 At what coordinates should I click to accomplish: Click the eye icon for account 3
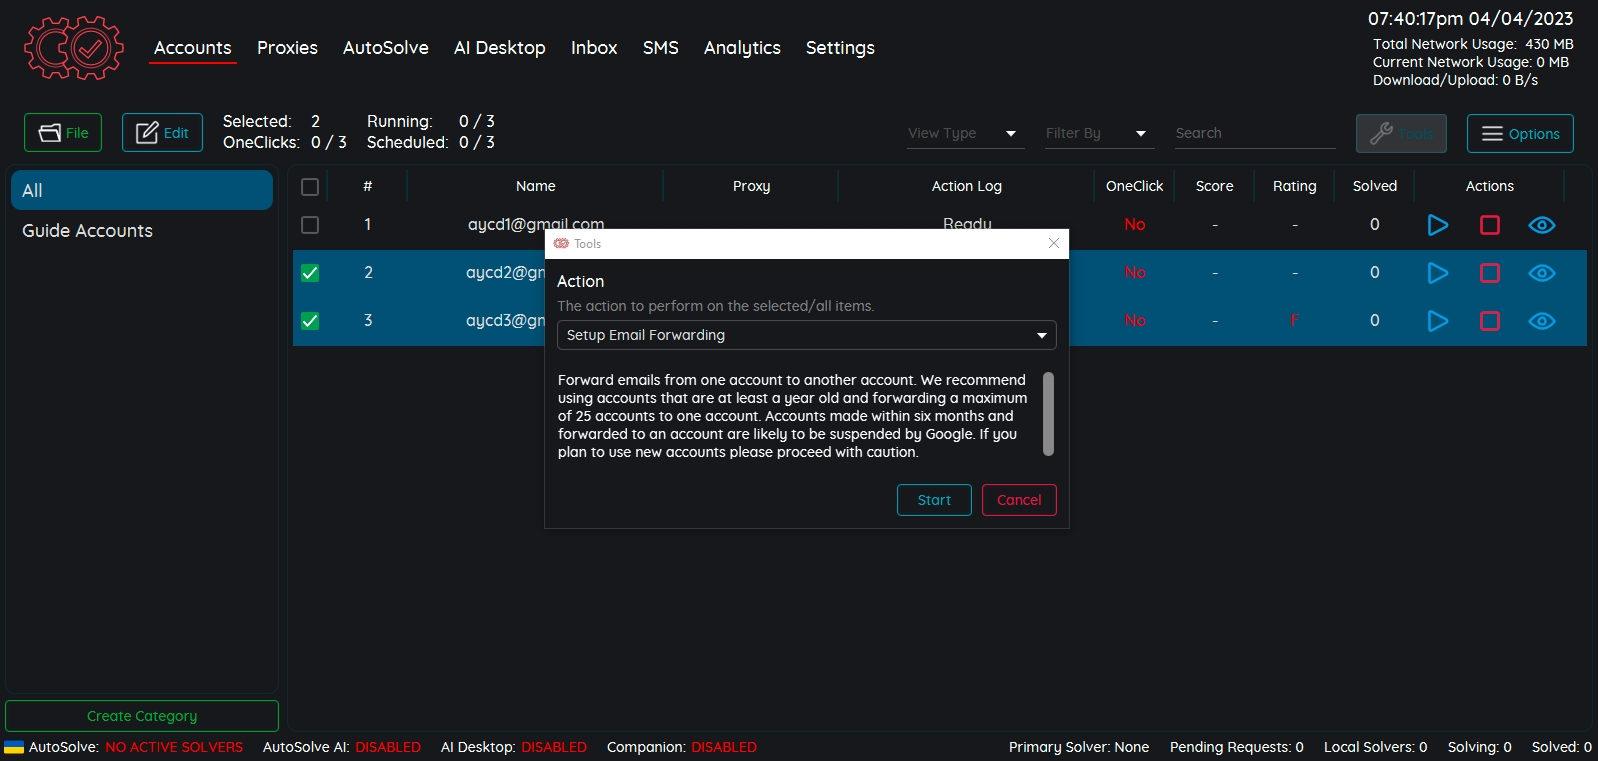pyautogui.click(x=1541, y=321)
